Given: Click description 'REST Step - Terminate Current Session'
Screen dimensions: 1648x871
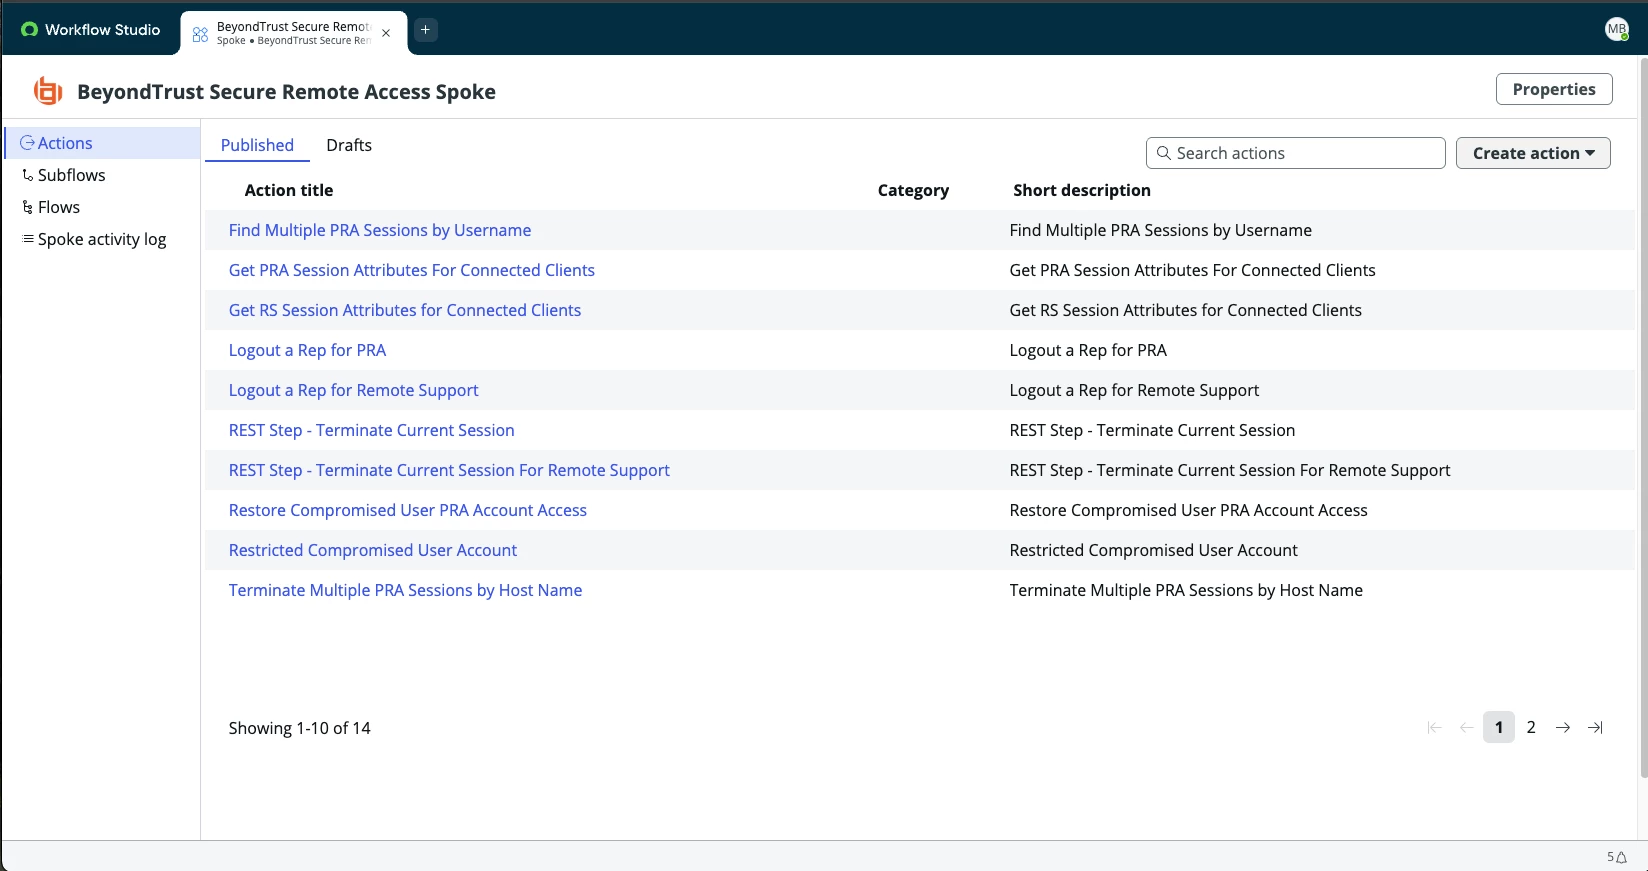Looking at the screenshot, I should pos(1152,430).
